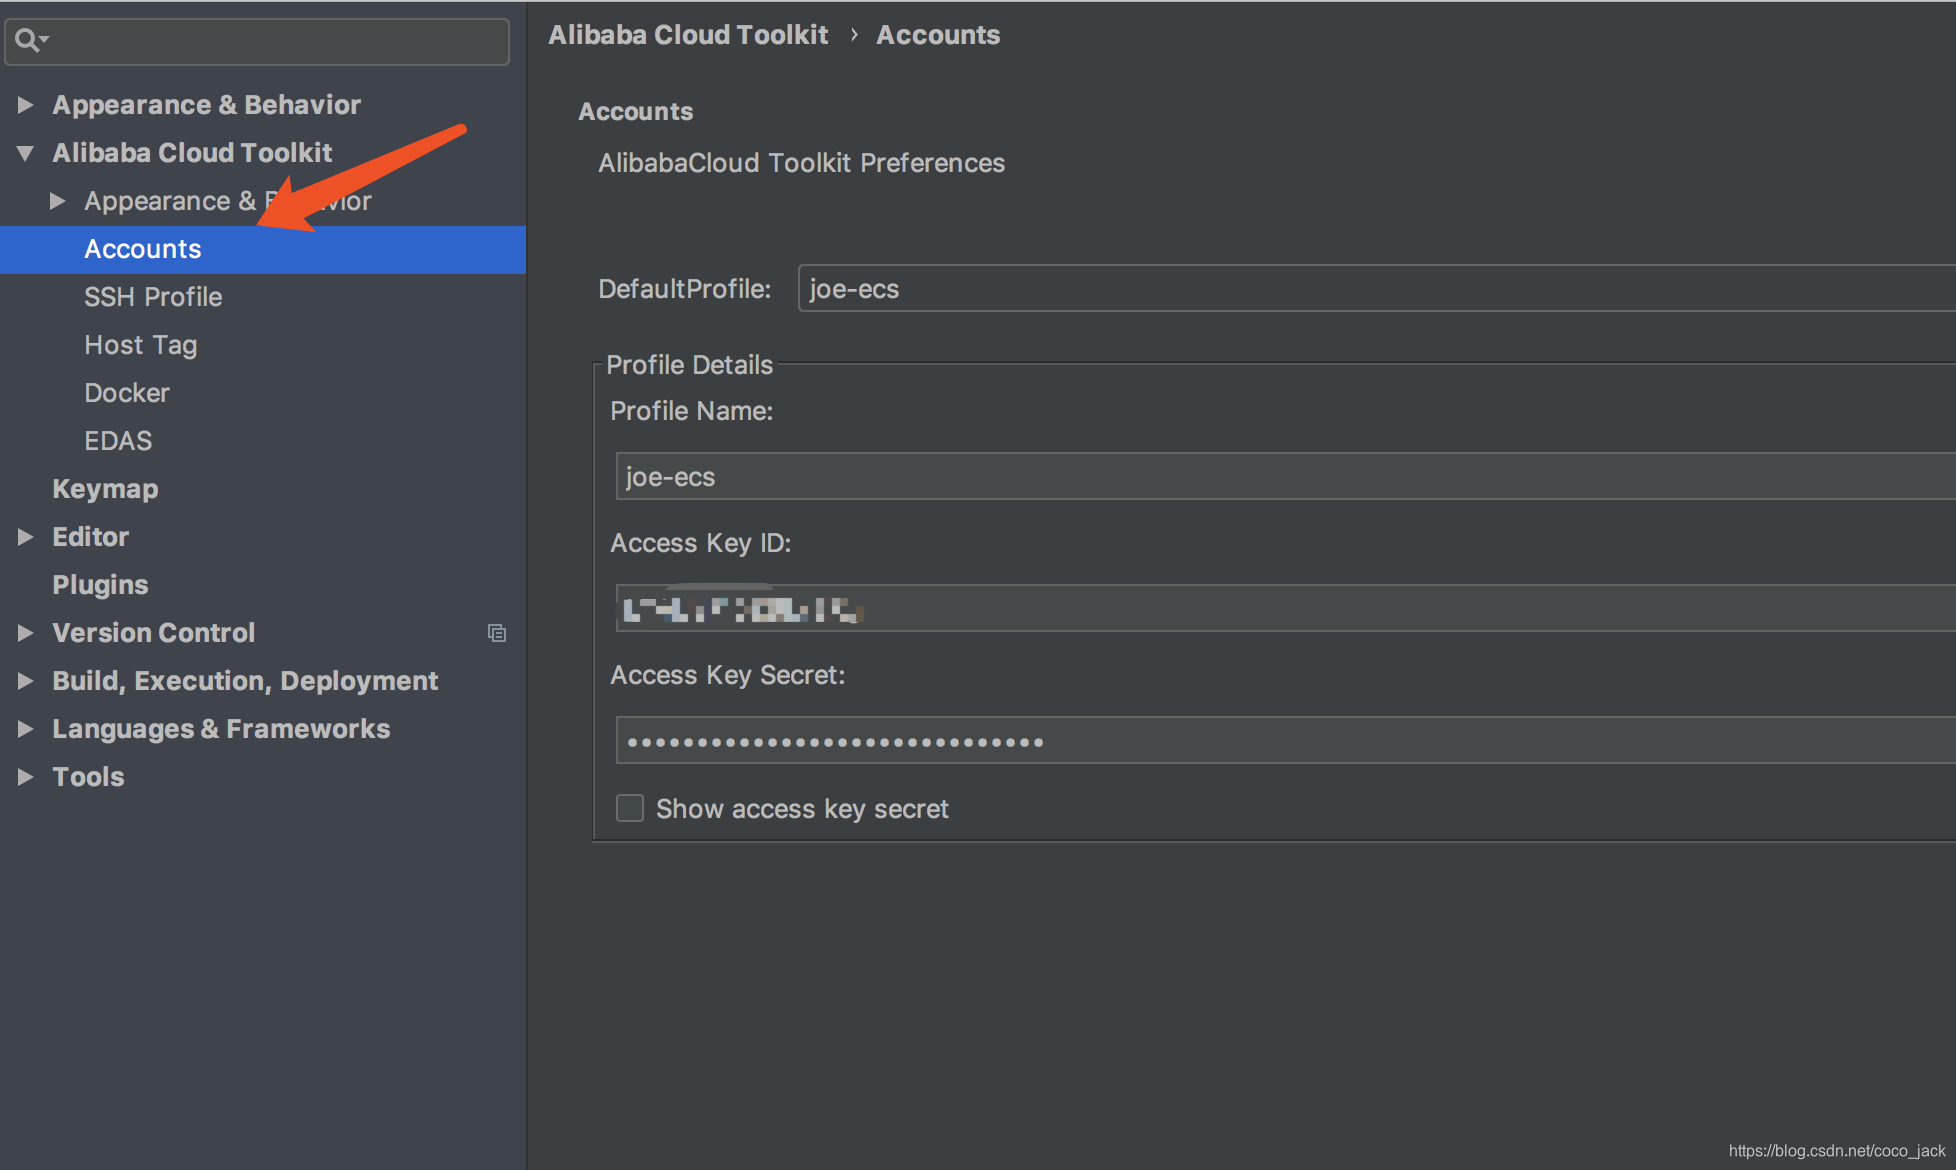The image size is (1956, 1170).
Task: Select the Alibaba Cloud Toolkit tree label
Action: tap(192, 153)
